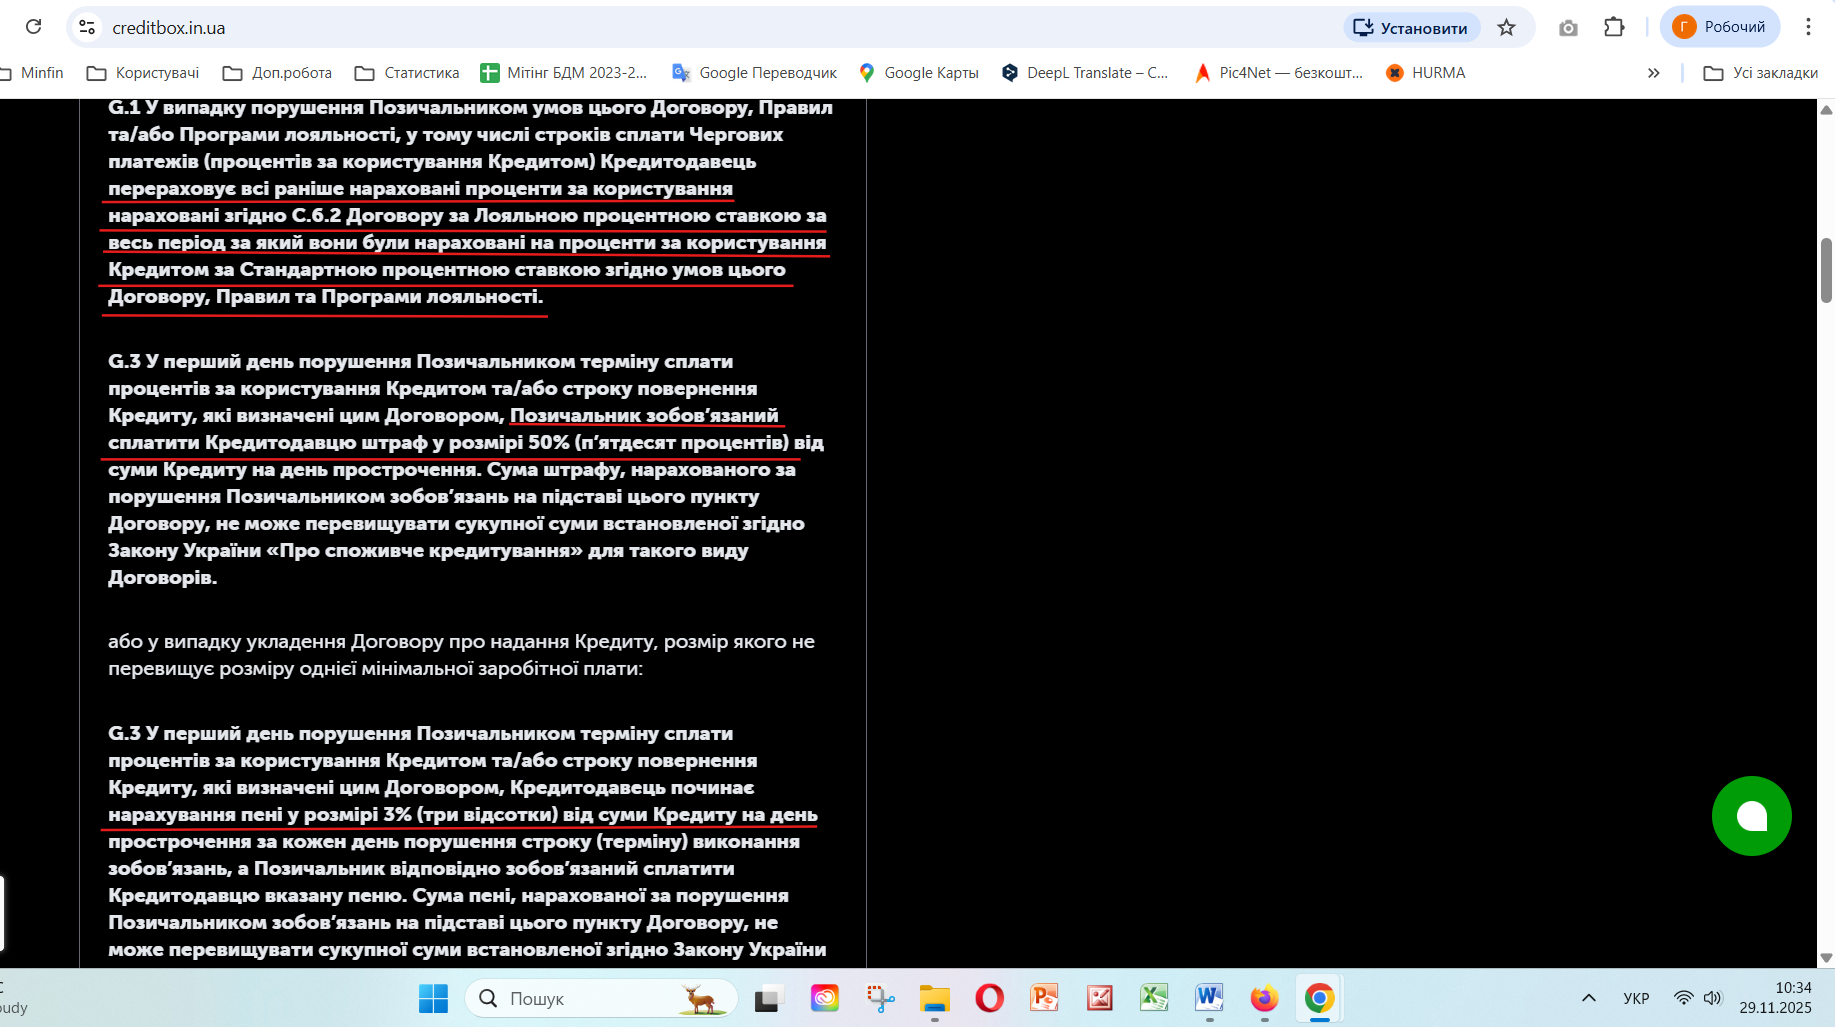The image size is (1835, 1027).
Task: Change input language УКР
Action: click(x=1636, y=998)
